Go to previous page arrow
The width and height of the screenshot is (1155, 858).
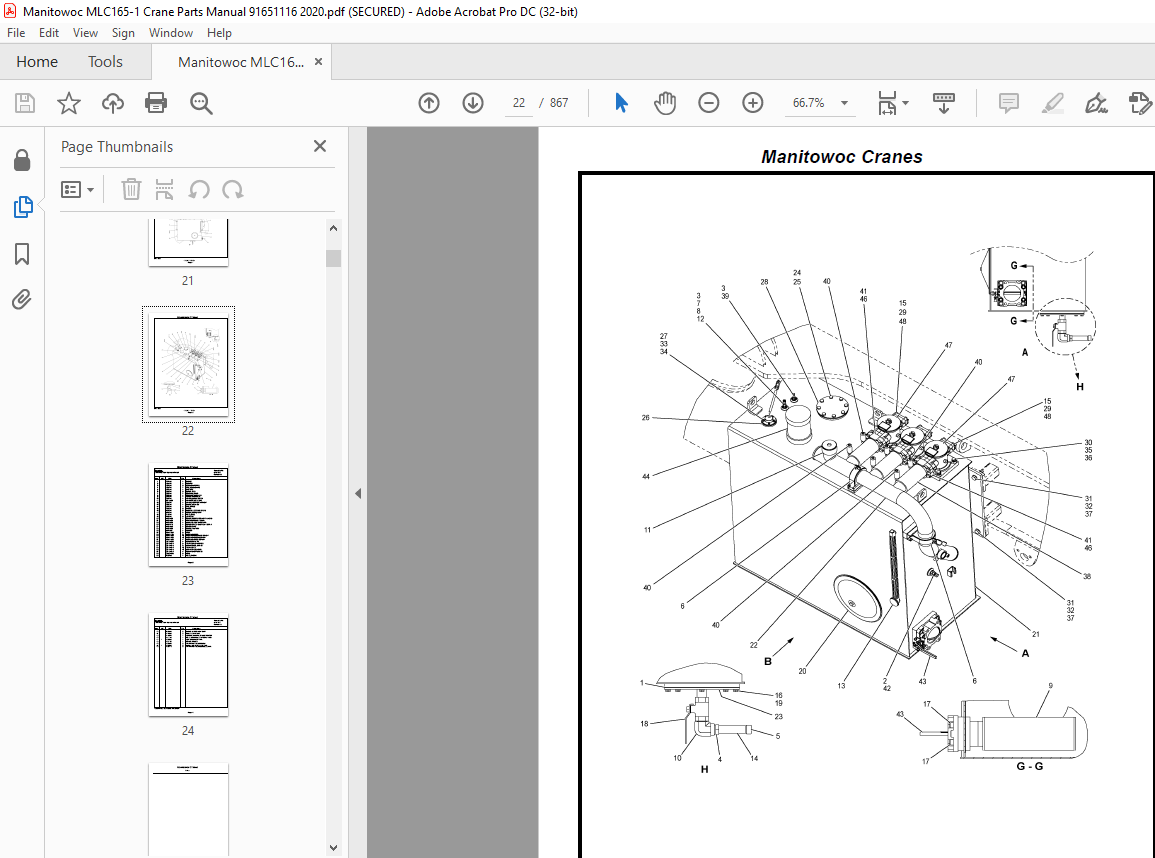click(x=429, y=103)
